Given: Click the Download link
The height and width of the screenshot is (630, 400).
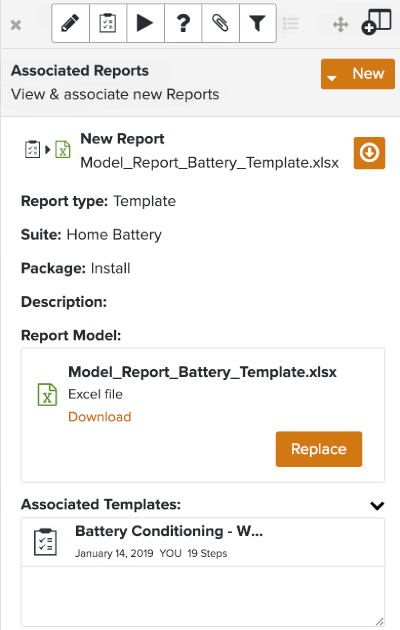Looking at the screenshot, I should tap(100, 417).
